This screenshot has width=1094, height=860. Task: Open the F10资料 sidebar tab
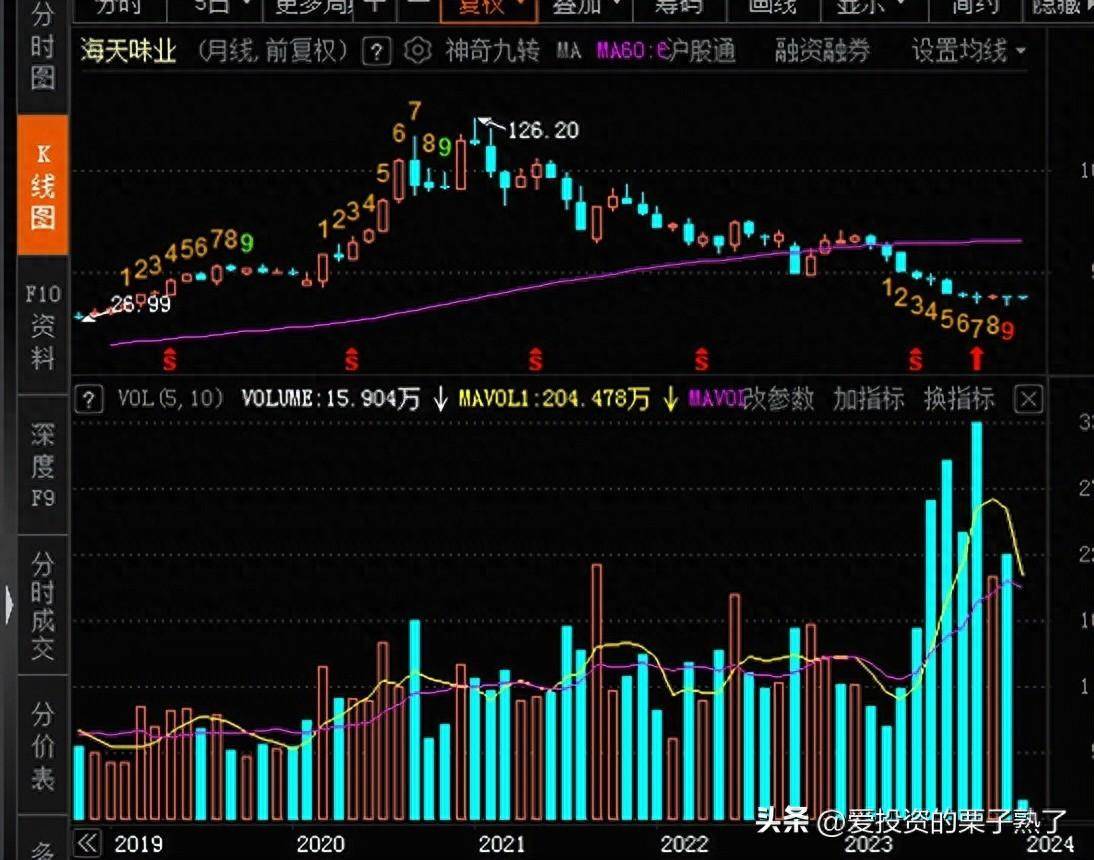point(43,326)
